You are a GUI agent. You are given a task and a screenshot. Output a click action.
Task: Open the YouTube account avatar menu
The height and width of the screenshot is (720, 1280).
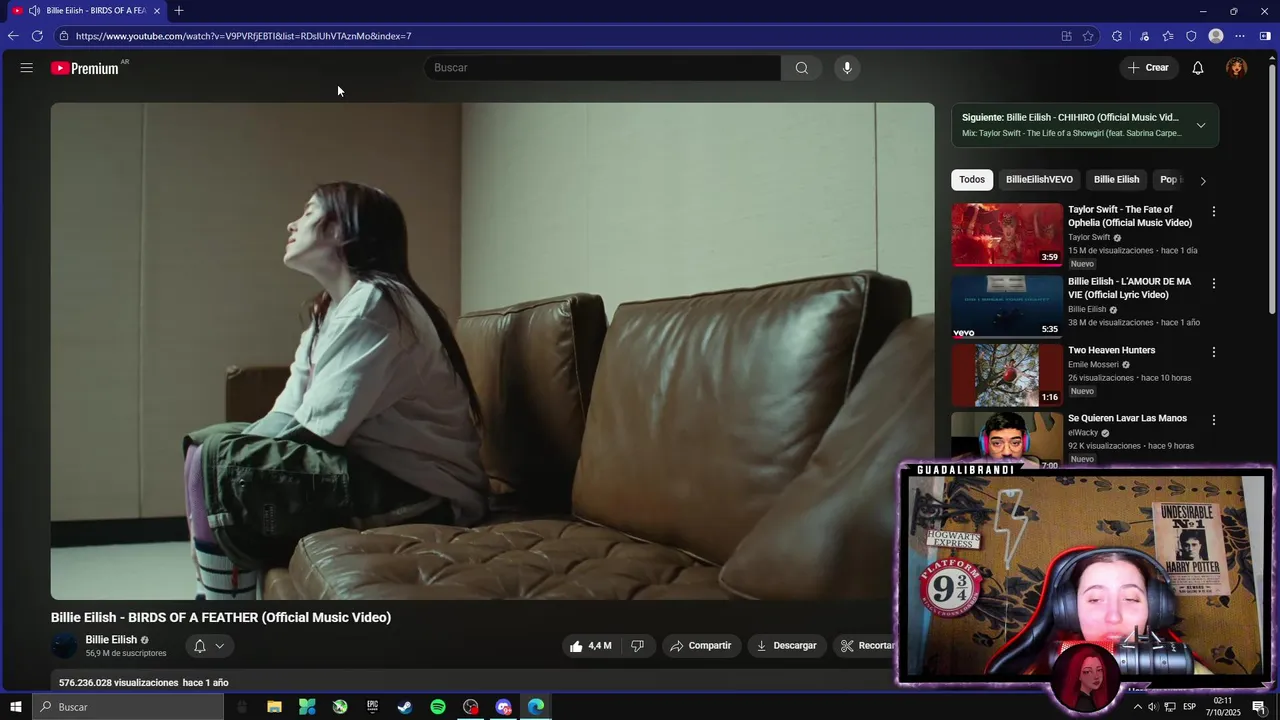click(1237, 68)
